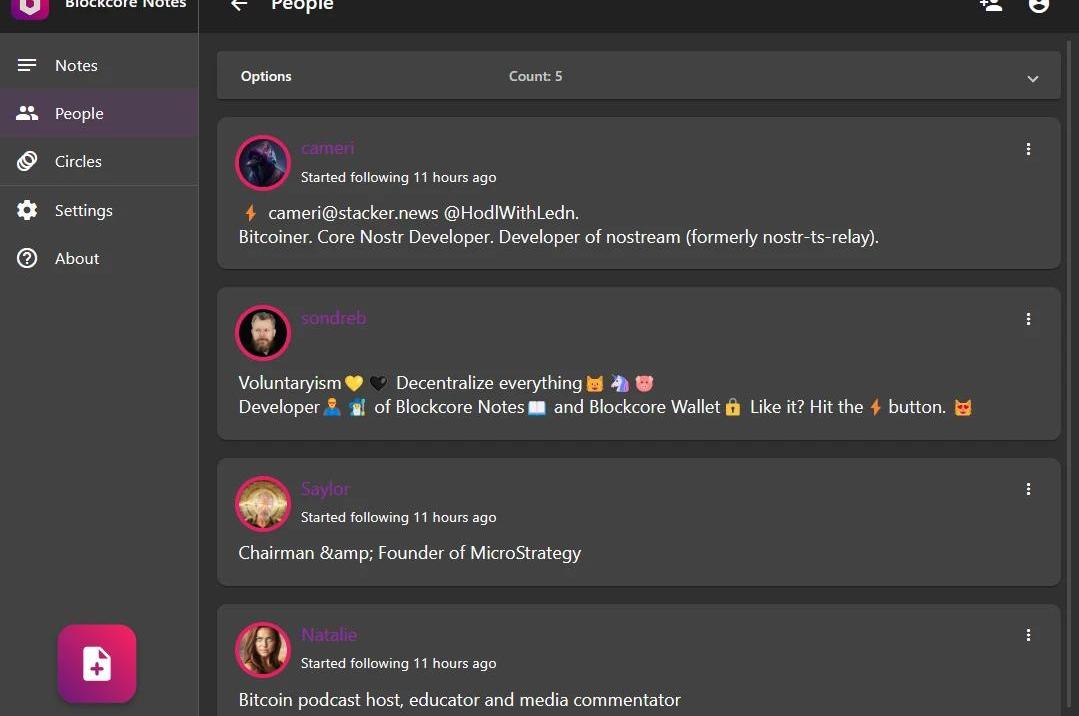Open the more options menu for cameri

pos(1028,149)
